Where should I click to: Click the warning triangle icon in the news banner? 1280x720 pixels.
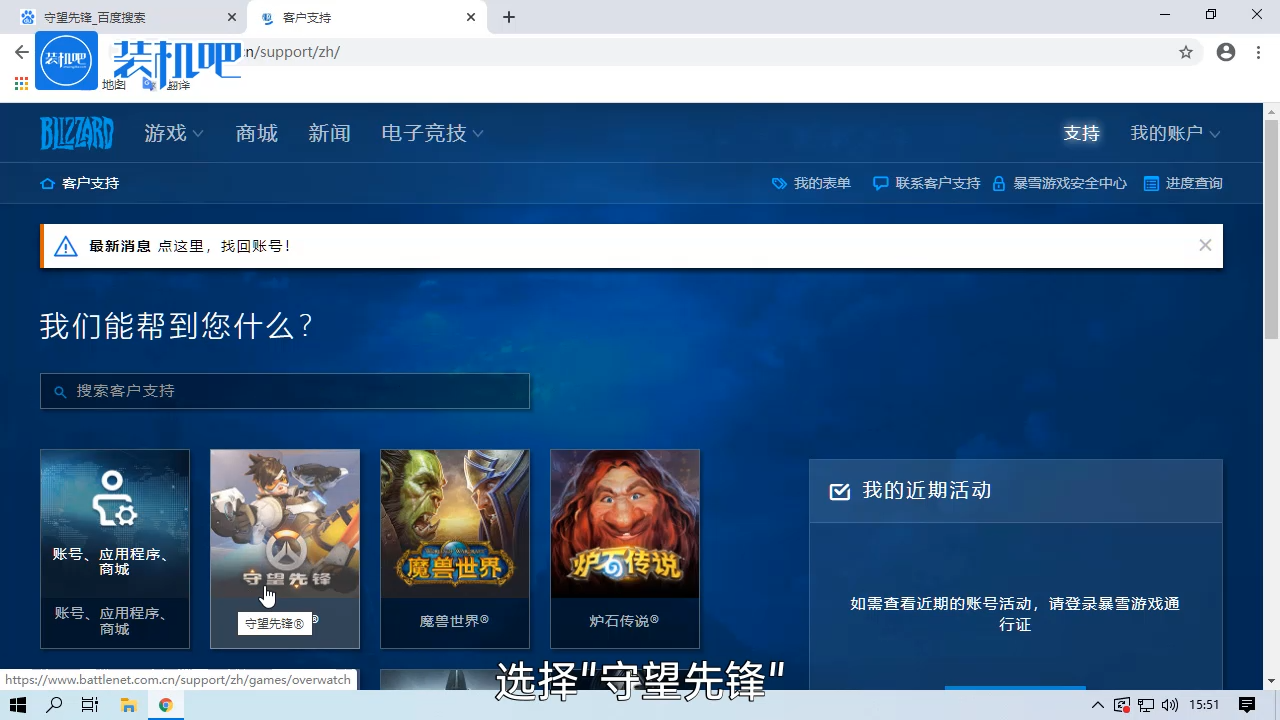click(x=66, y=246)
